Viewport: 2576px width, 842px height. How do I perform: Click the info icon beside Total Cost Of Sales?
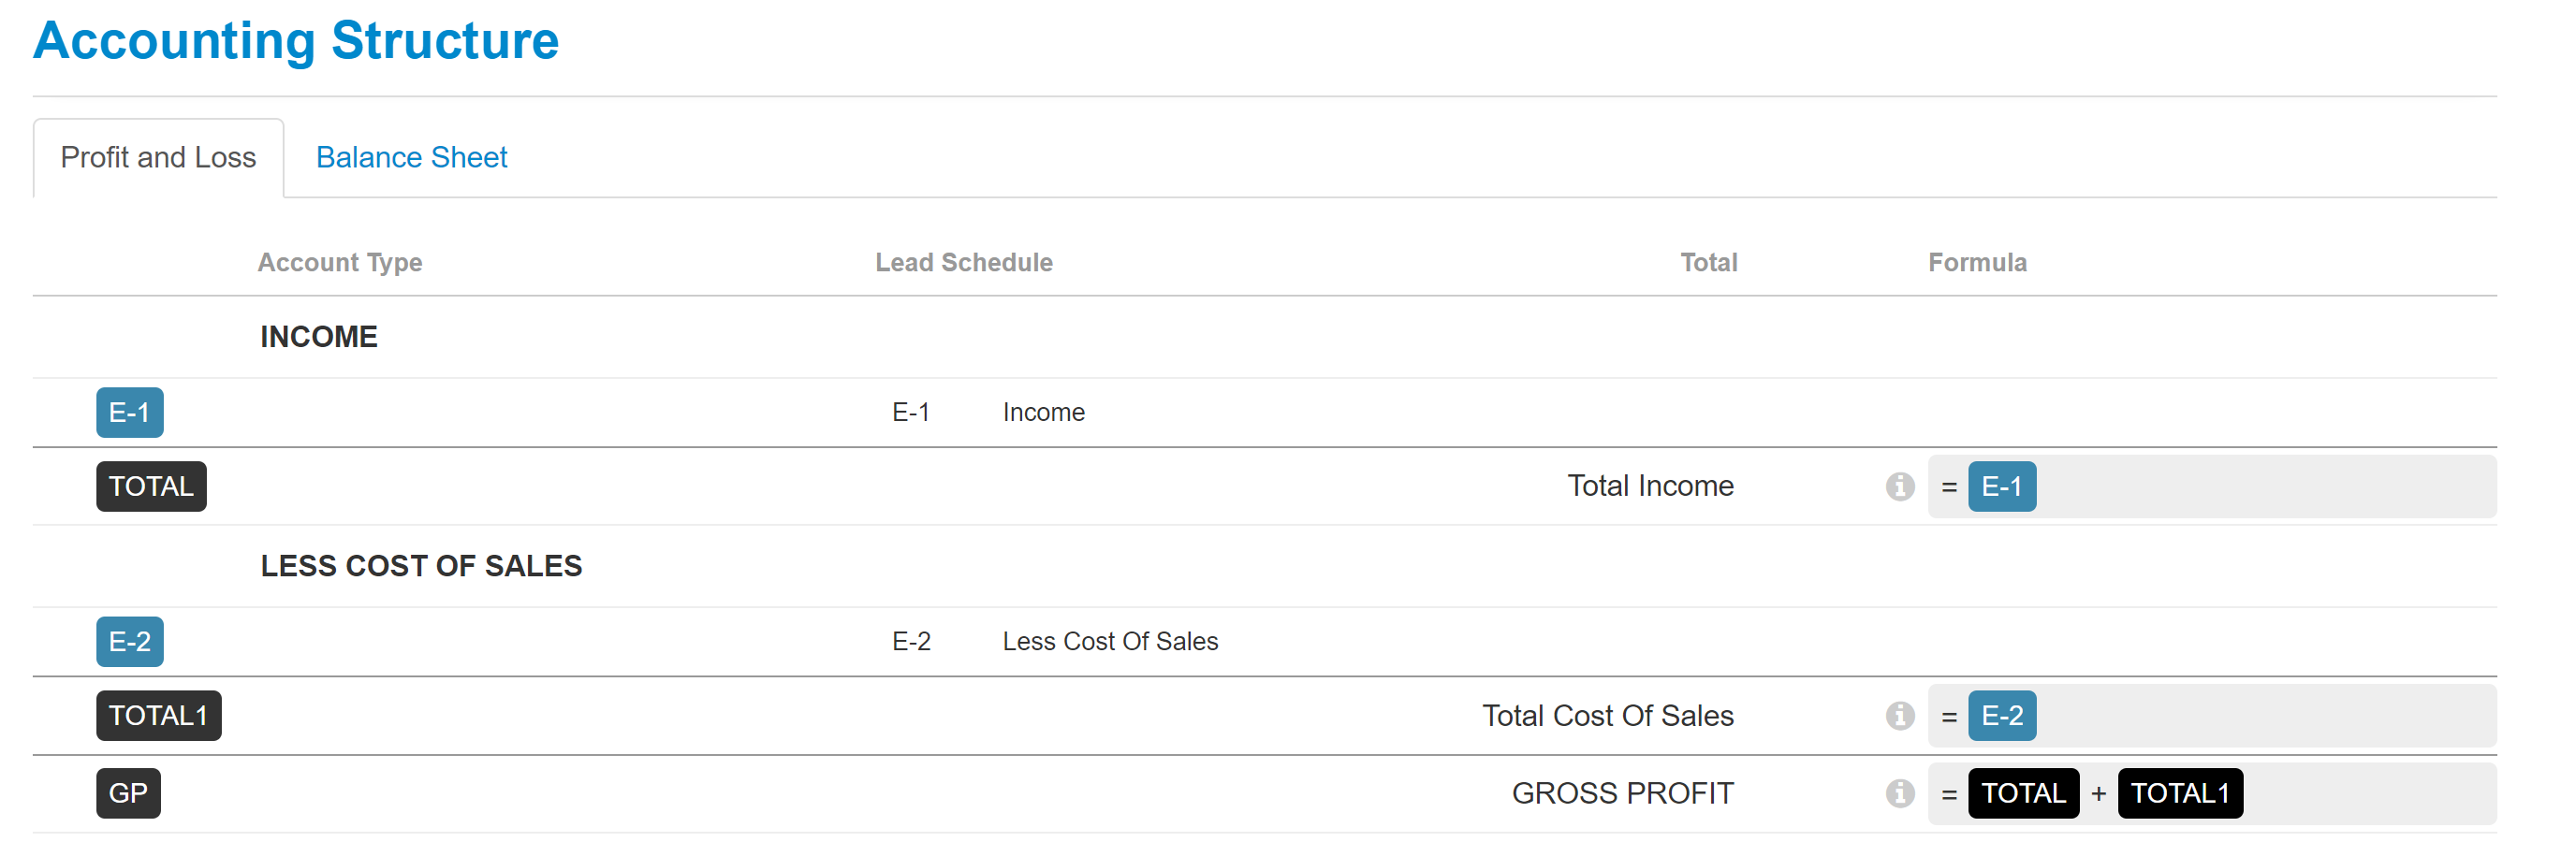(x=1900, y=715)
